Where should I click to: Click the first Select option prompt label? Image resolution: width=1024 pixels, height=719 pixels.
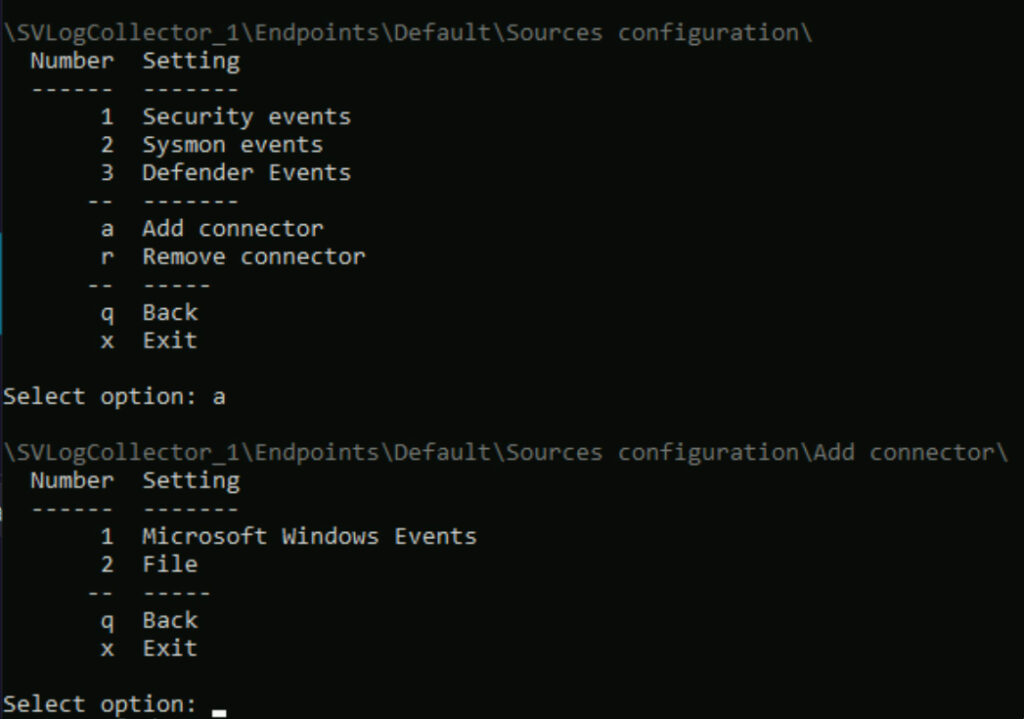[100, 397]
